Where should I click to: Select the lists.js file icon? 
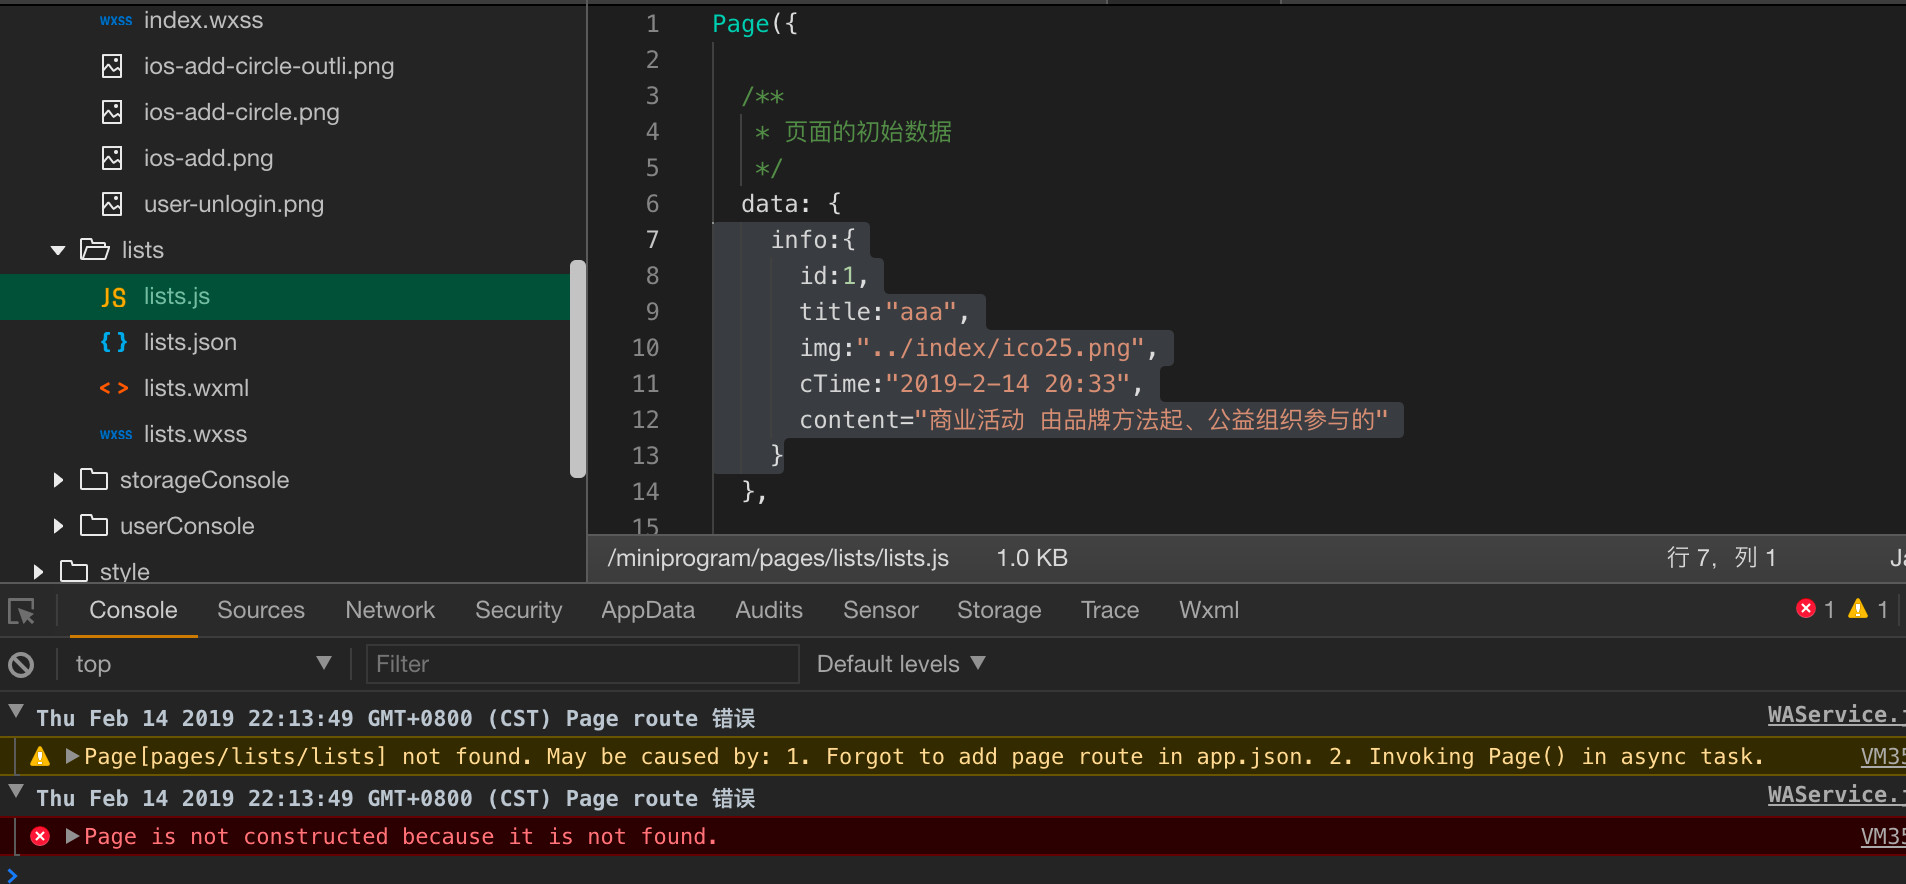coord(113,297)
